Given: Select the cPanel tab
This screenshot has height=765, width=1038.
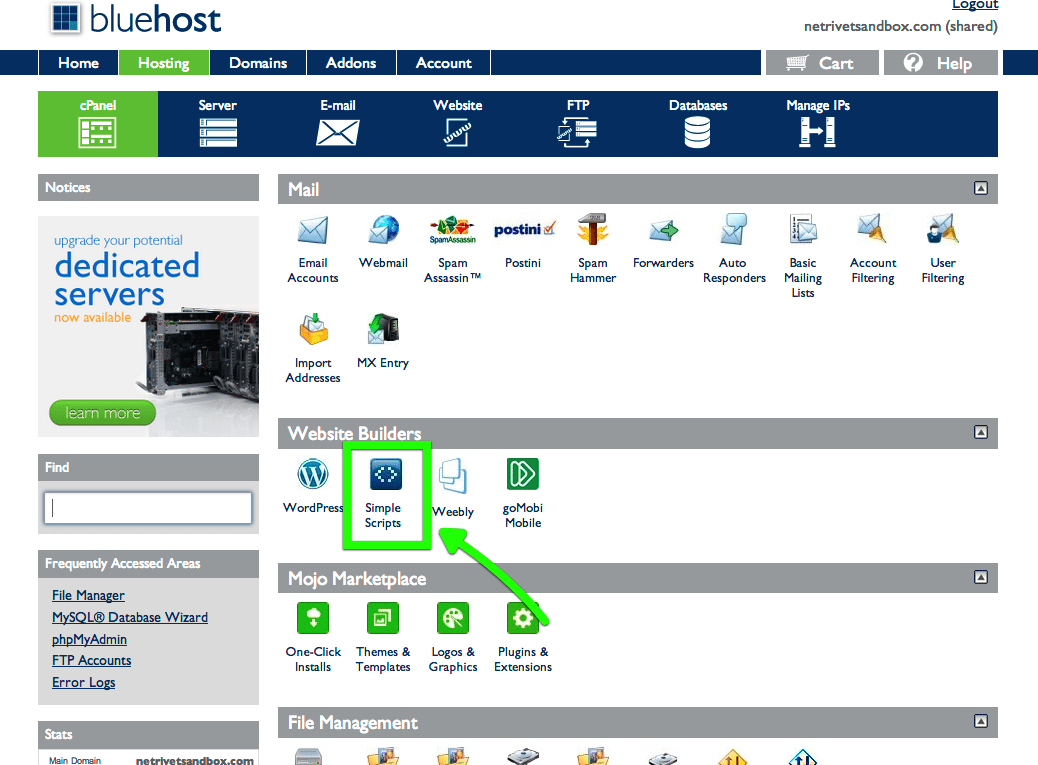Looking at the screenshot, I should [98, 124].
